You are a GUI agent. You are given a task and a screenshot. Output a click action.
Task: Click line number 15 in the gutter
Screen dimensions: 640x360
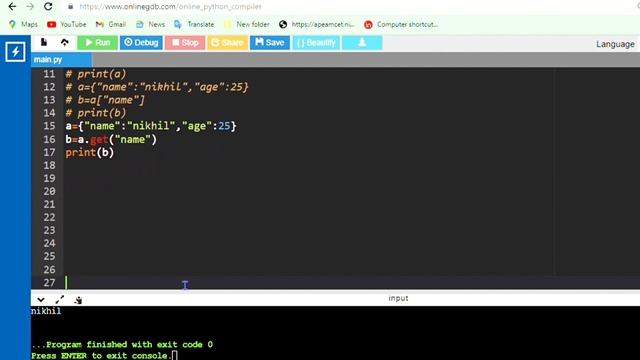pyautogui.click(x=49, y=126)
